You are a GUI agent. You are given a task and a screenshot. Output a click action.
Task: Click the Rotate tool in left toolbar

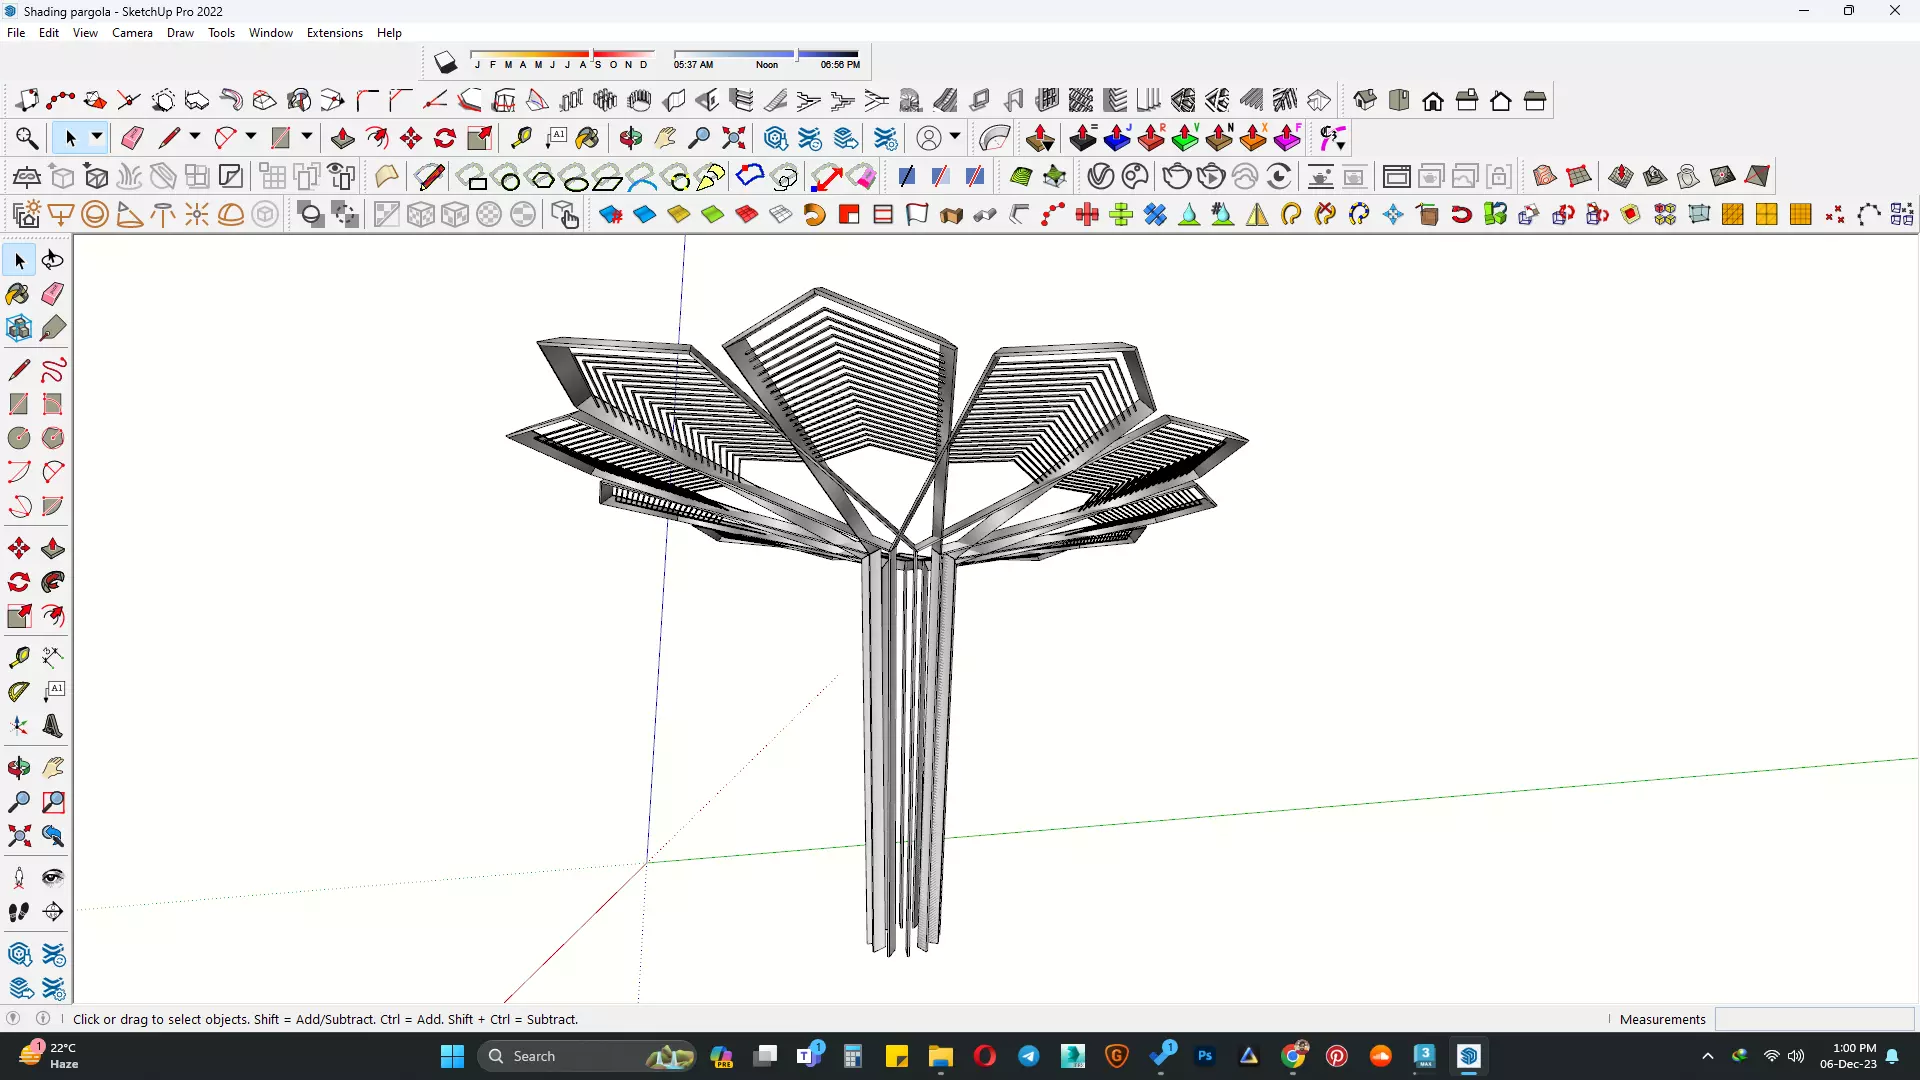18,582
